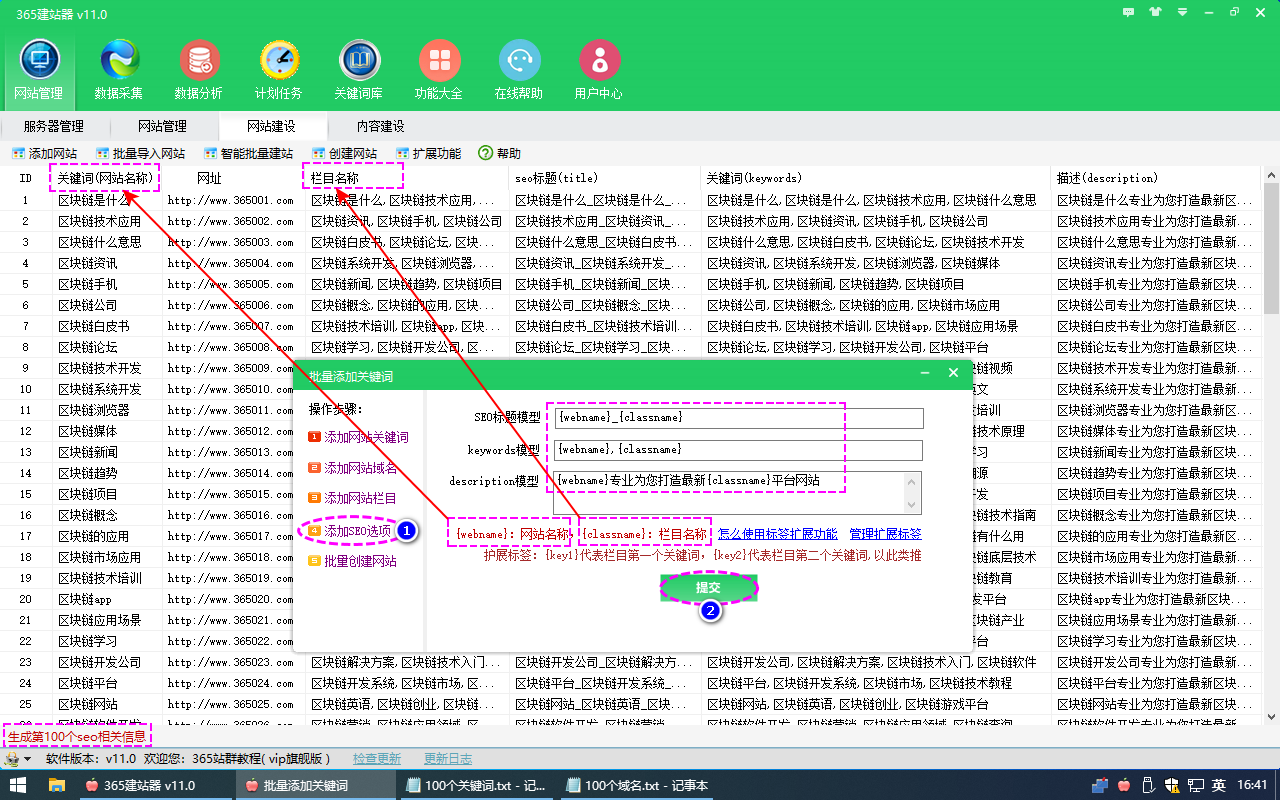Viewport: 1280px width, 800px height.
Task: Click 英 input method indicator in tray
Action: pyautogui.click(x=1219, y=785)
